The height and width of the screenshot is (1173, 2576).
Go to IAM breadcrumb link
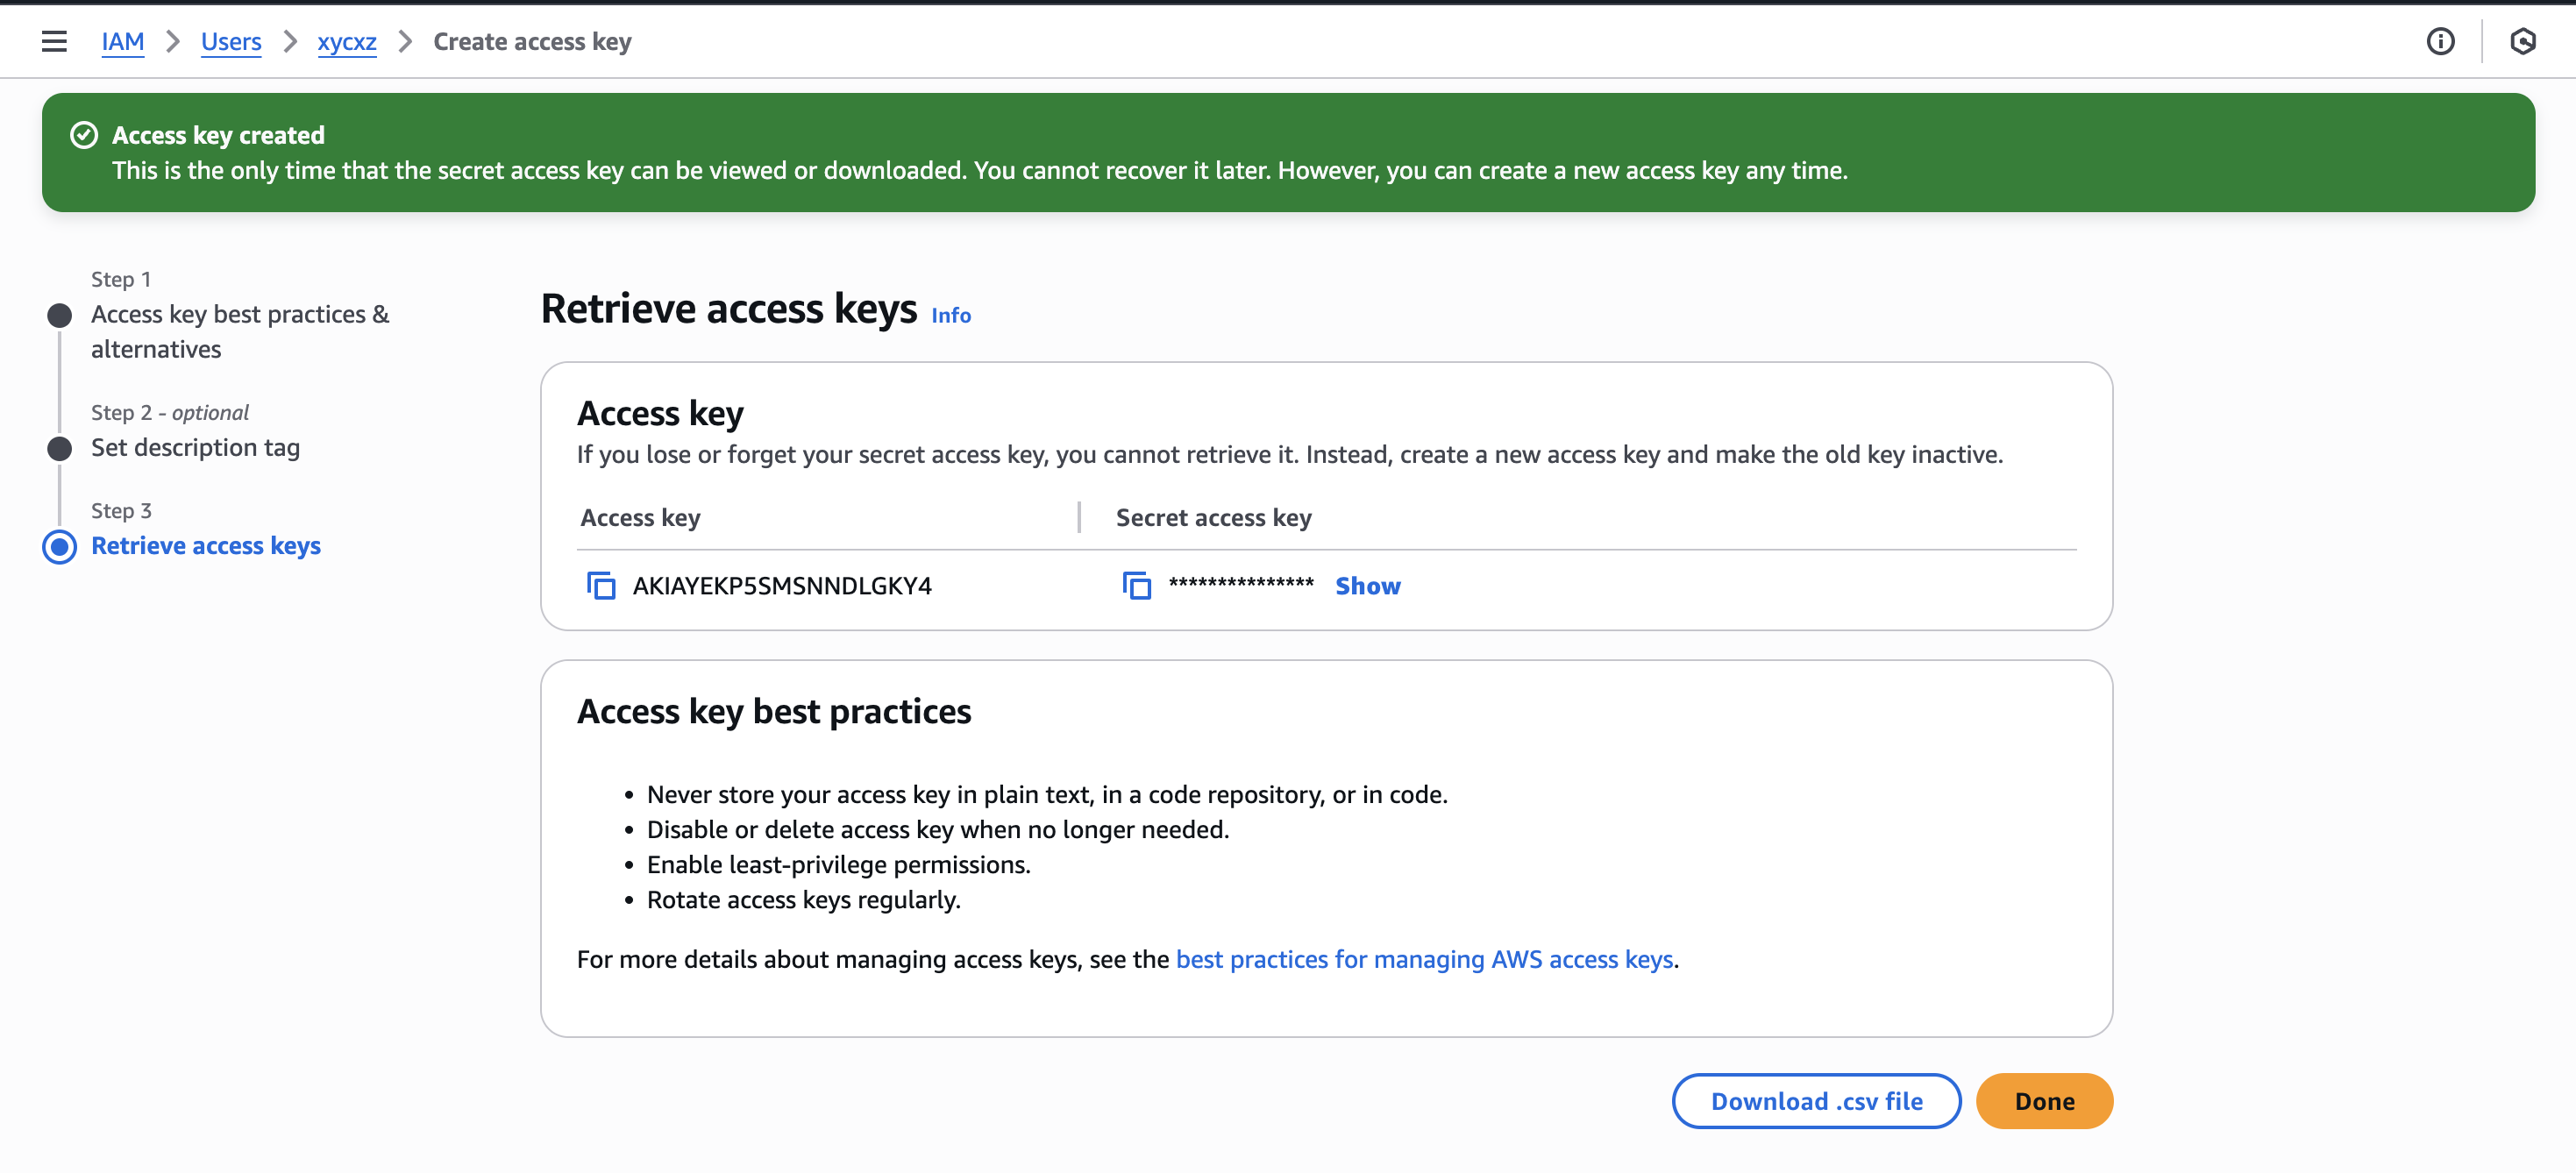tap(123, 41)
